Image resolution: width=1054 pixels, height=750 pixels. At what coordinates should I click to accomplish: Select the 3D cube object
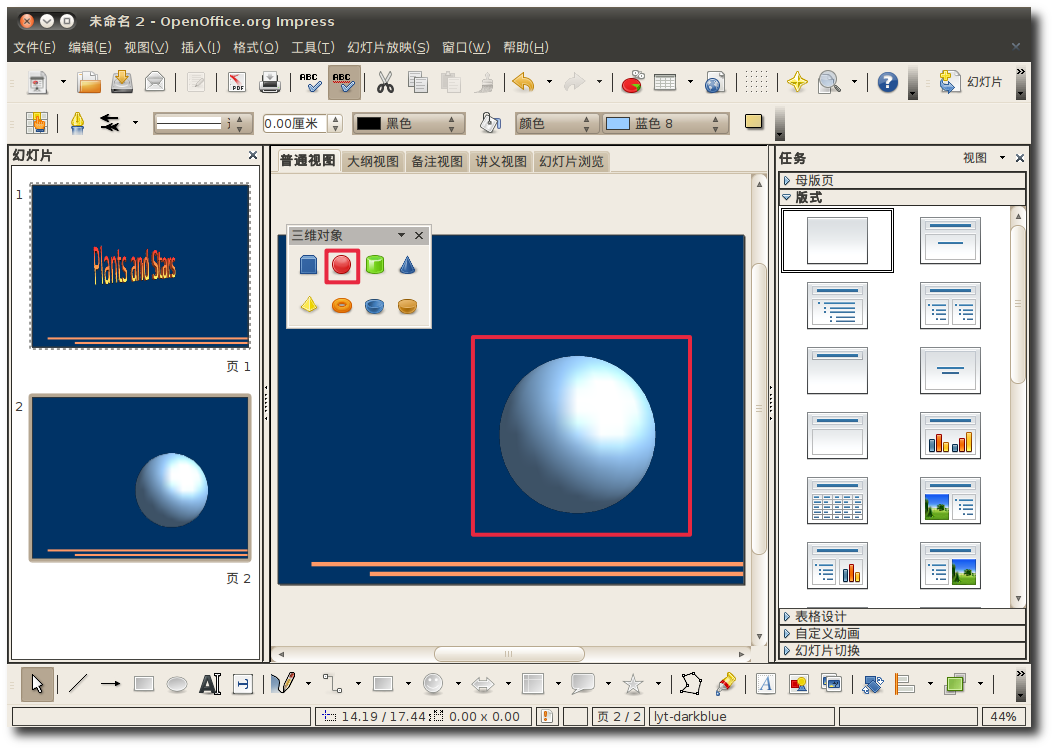pos(309,265)
